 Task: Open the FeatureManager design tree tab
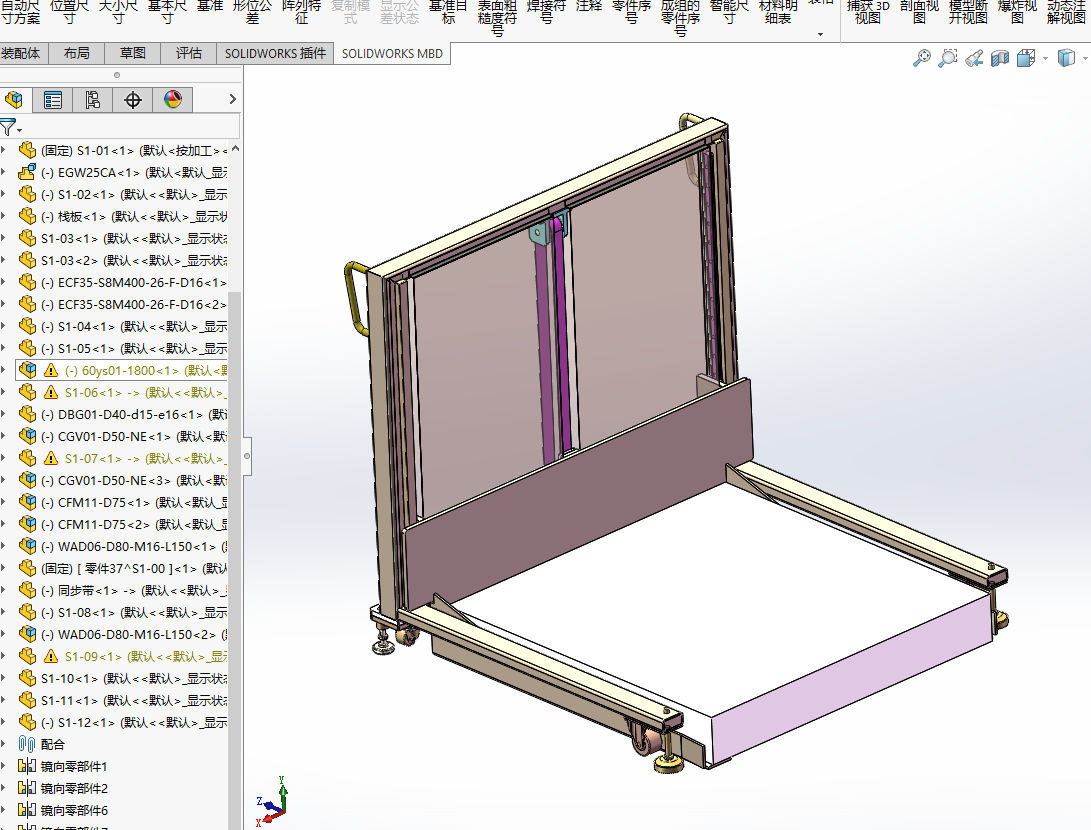[x=14, y=99]
